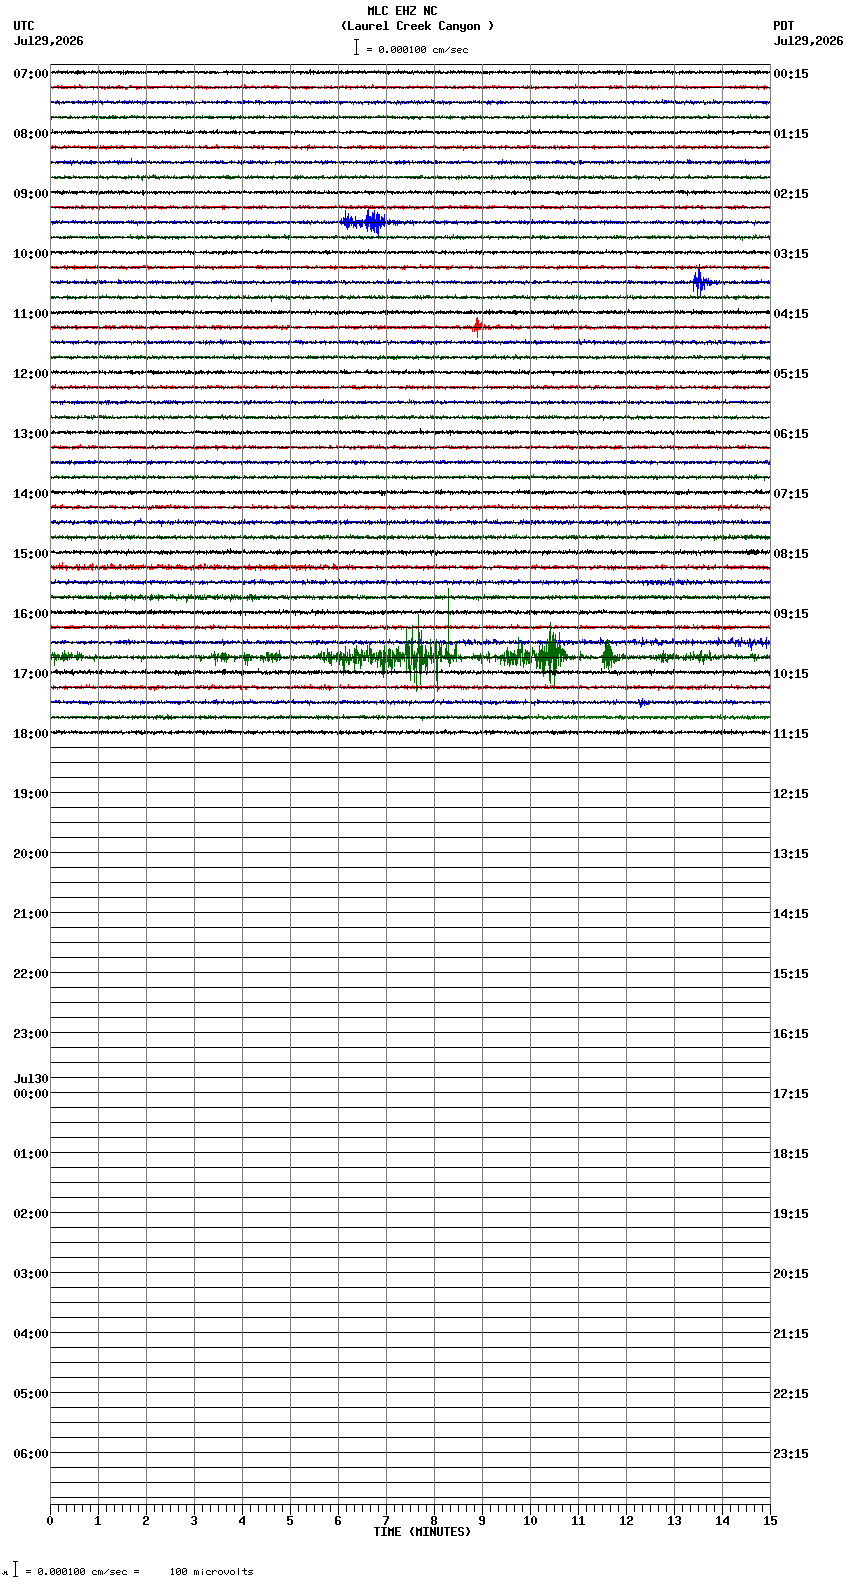The height and width of the screenshot is (1584, 850).
Task: Click the '06:00' UTC time label
Action: (31, 1454)
